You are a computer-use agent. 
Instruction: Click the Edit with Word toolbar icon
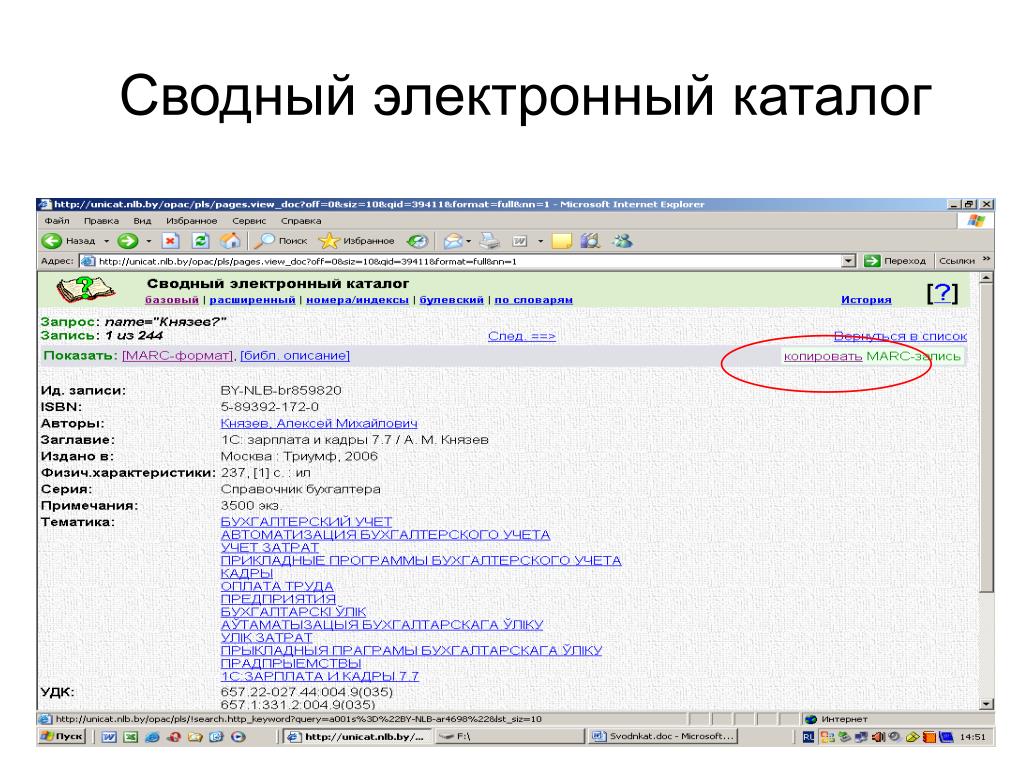520,242
